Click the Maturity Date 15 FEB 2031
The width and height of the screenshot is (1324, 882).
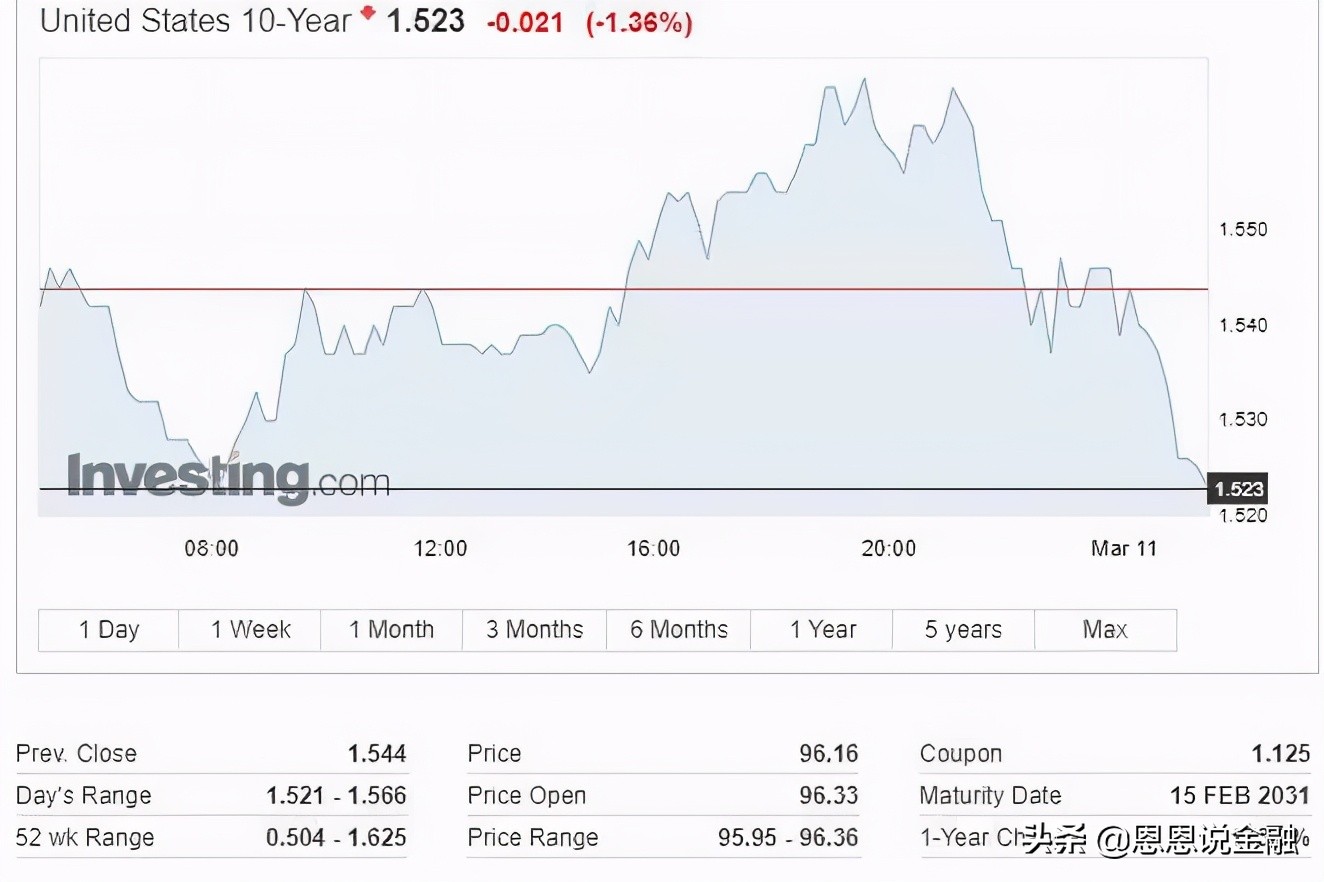pos(1239,796)
